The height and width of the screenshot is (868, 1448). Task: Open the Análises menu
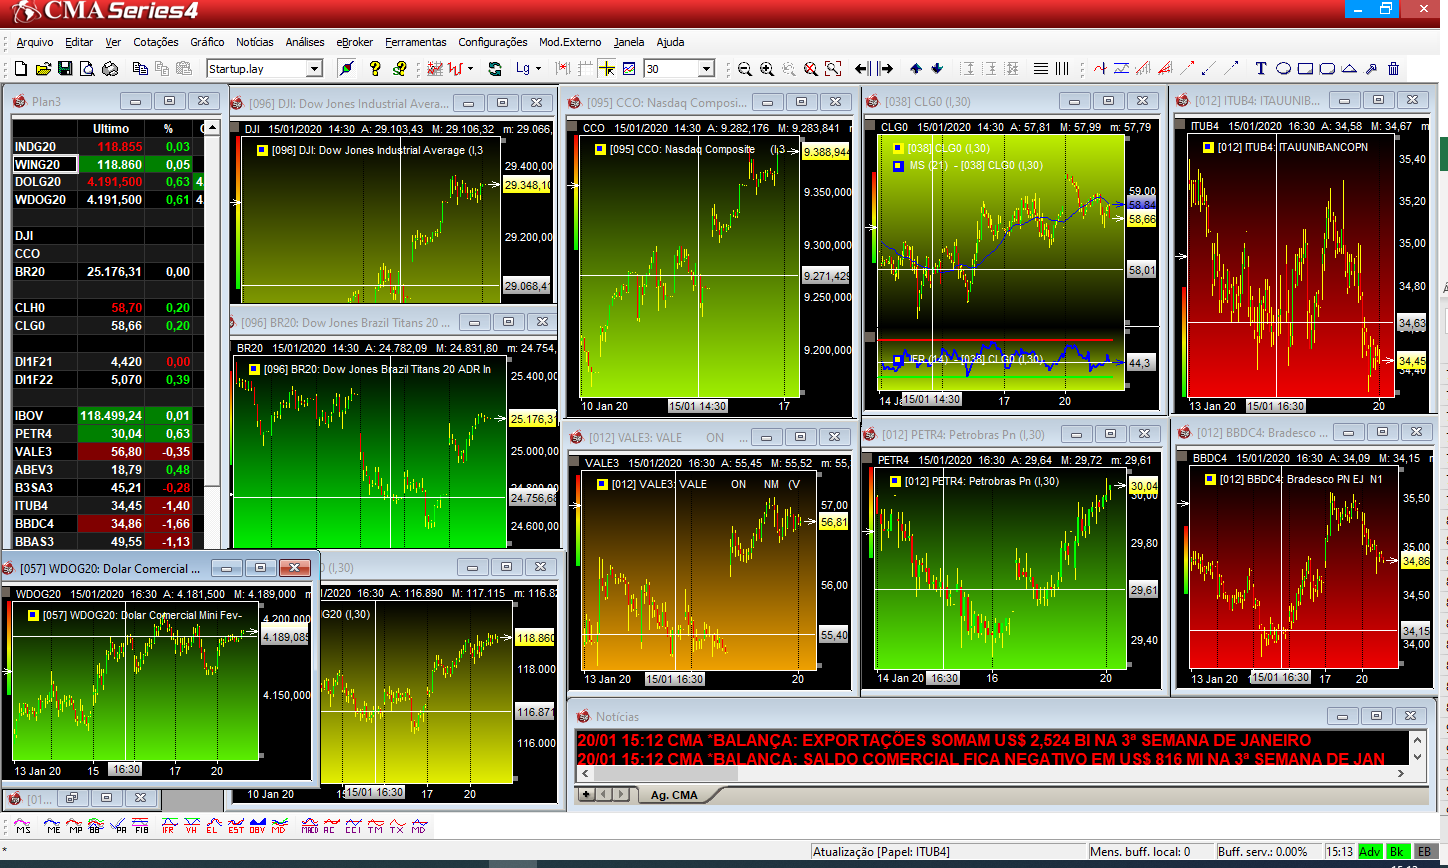(305, 42)
